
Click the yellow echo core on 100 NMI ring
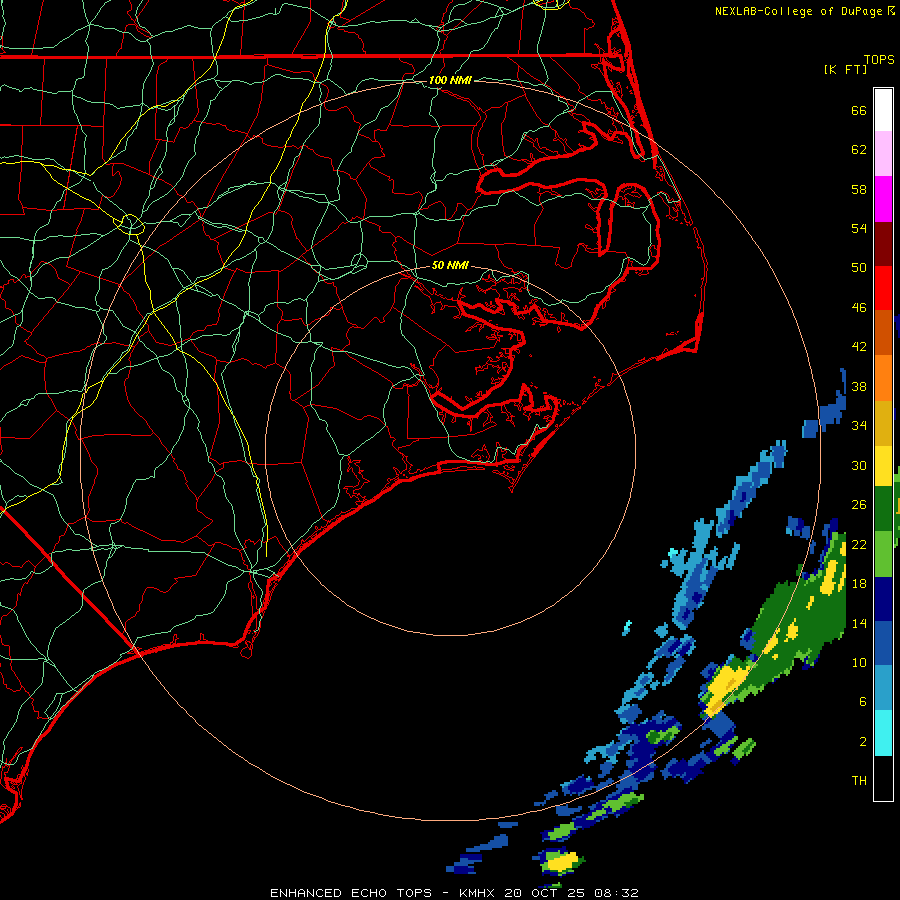726,688
